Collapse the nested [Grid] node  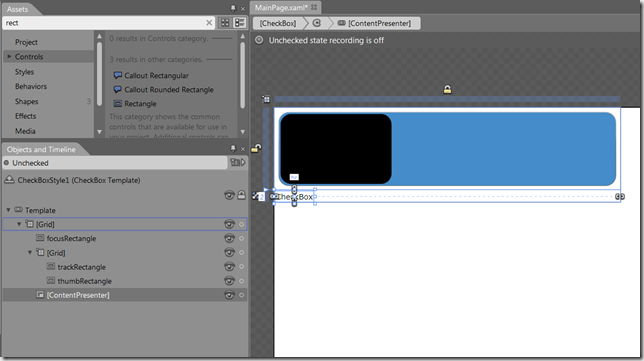pos(30,253)
